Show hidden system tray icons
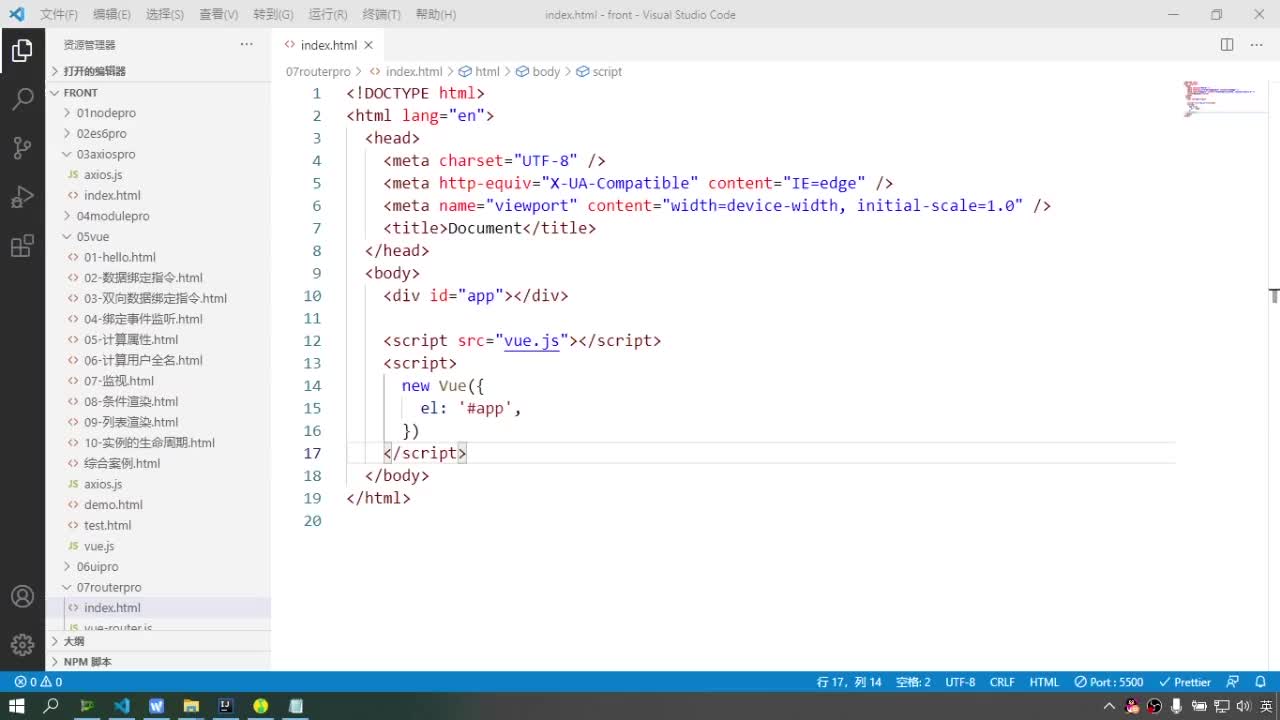The width and height of the screenshot is (1280, 720). [x=1109, y=706]
